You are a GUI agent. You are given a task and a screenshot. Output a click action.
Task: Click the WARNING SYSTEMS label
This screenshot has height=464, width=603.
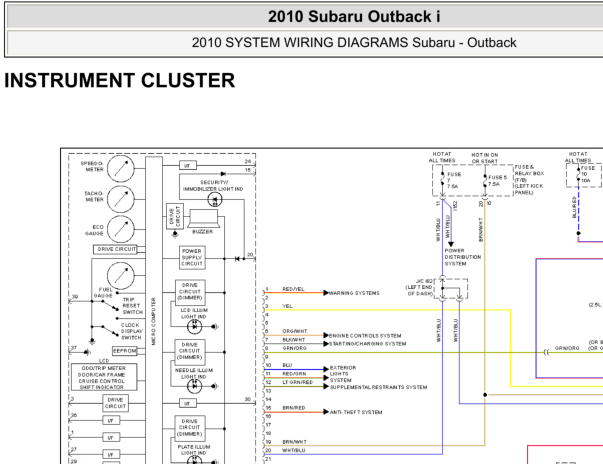point(354,293)
